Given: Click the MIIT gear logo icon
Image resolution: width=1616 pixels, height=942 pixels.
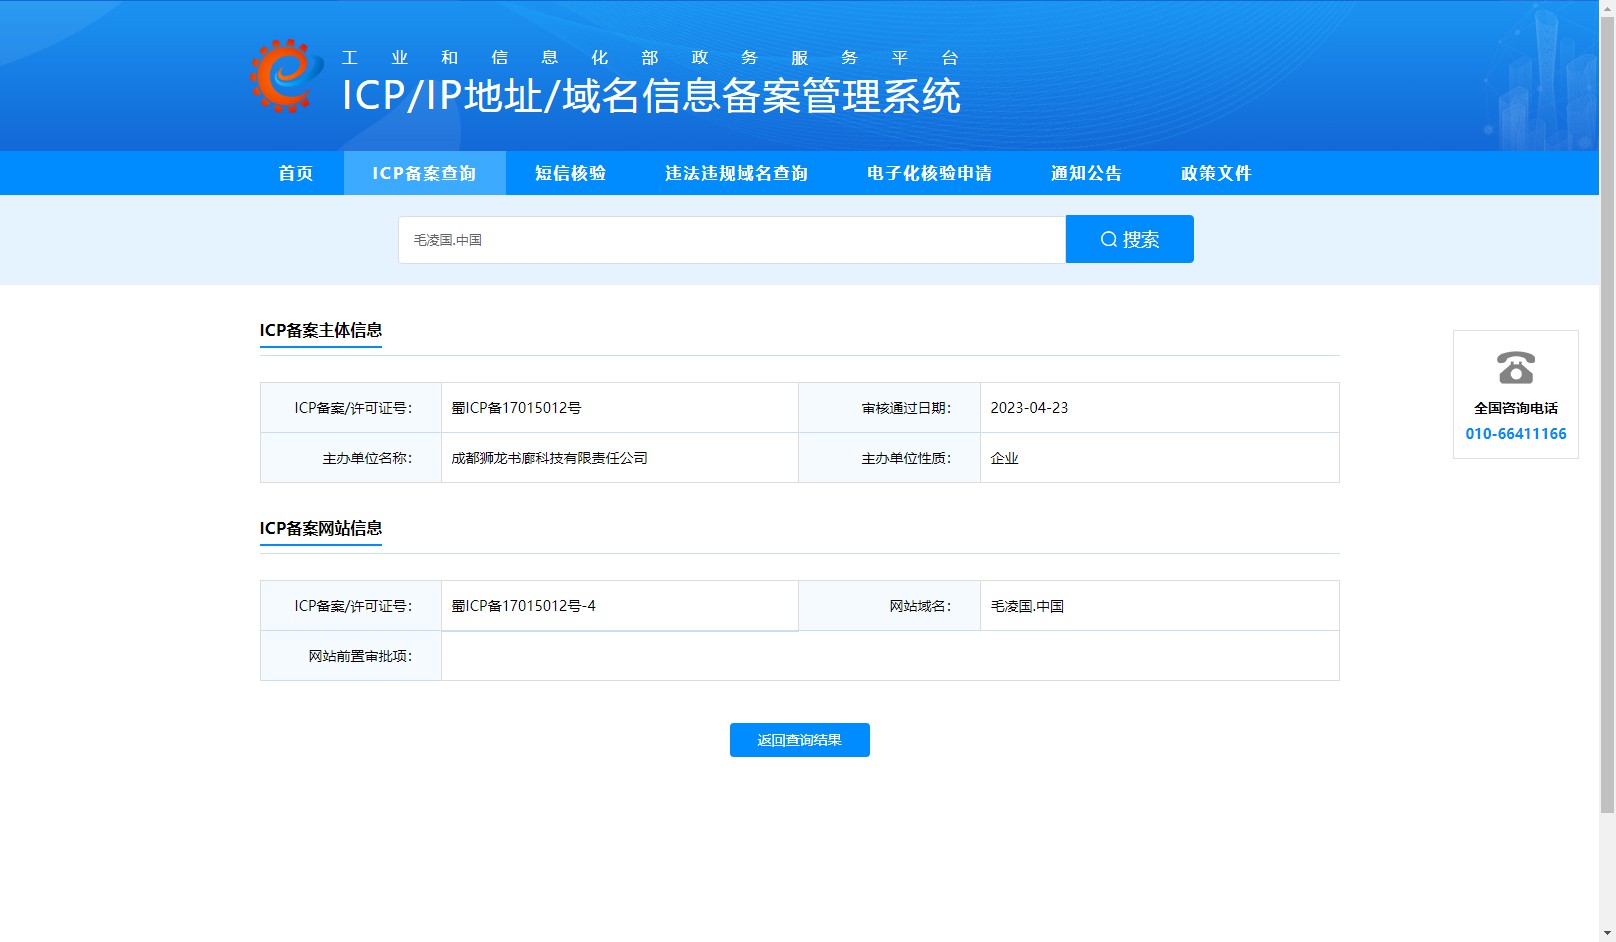Looking at the screenshot, I should [x=287, y=76].
